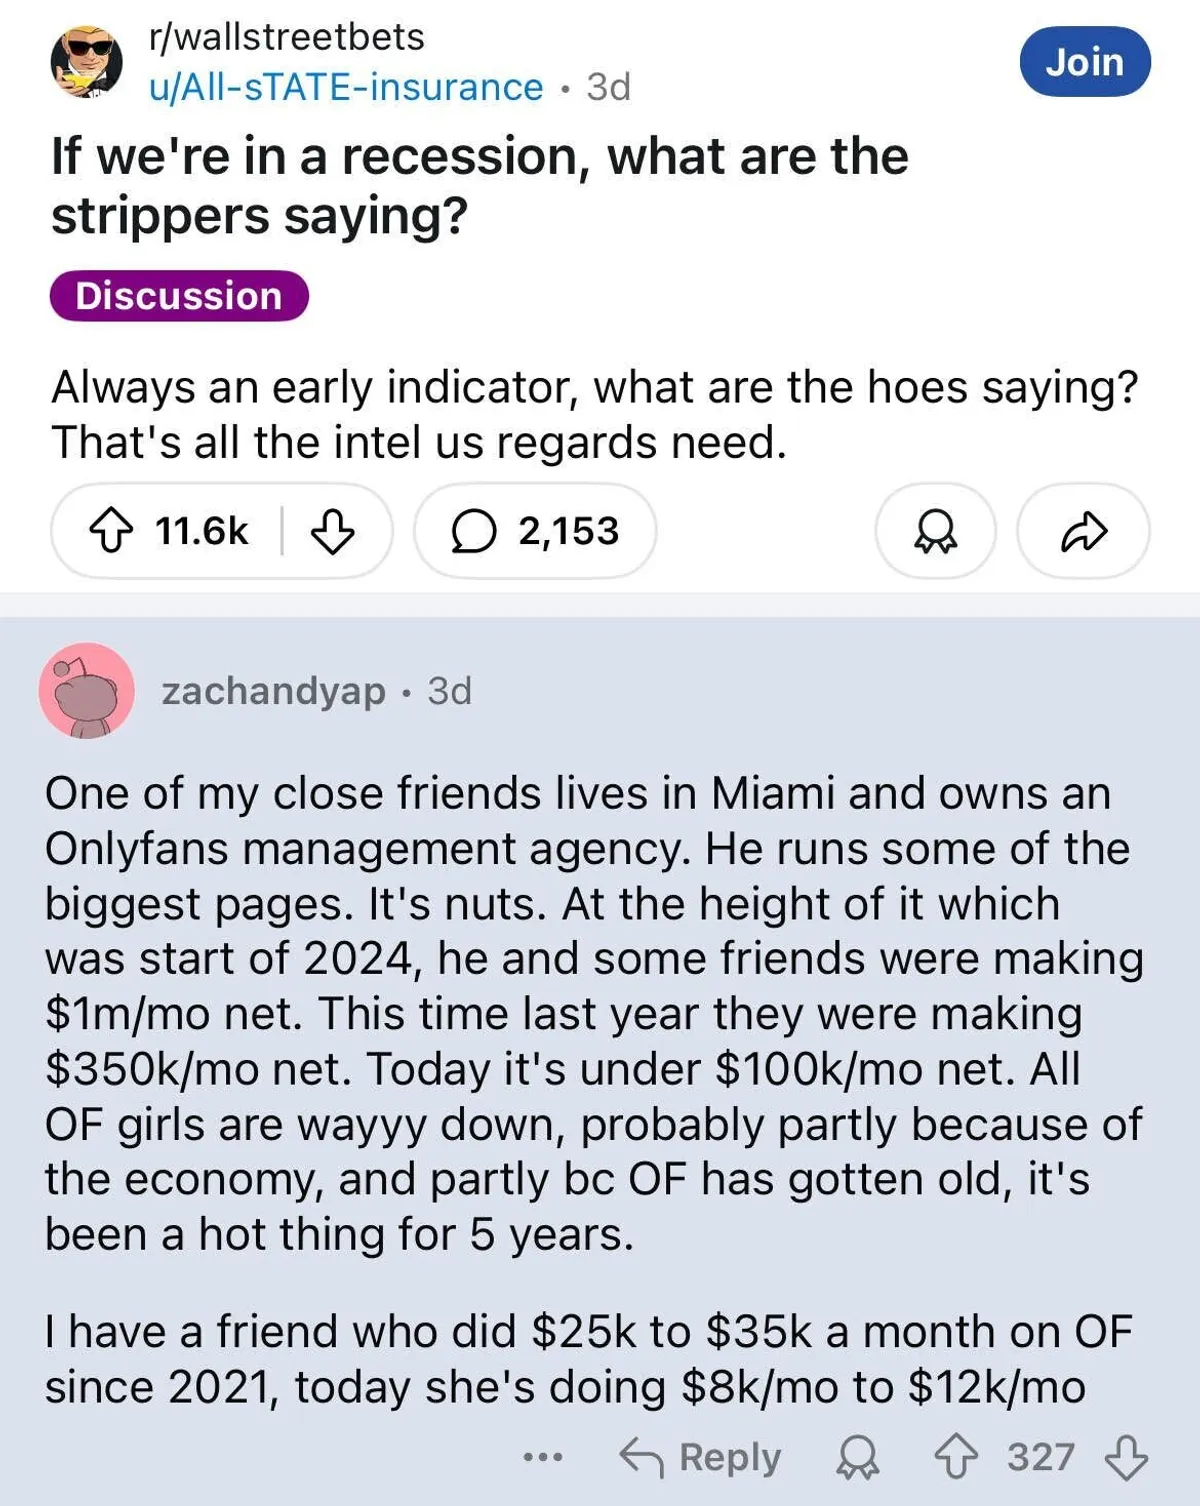This screenshot has height=1506, width=1200.
Task: Upvote zachandyap's comment
Action: click(956, 1458)
